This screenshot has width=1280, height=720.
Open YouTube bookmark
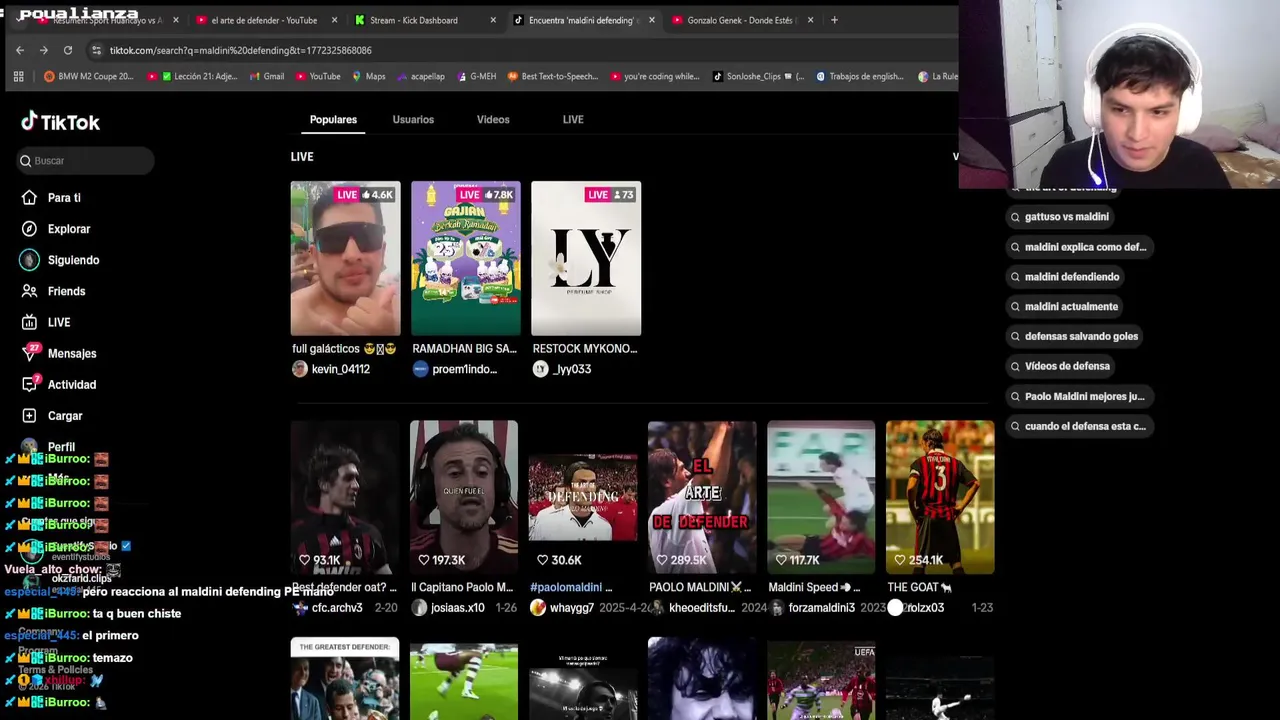pyautogui.click(x=317, y=76)
